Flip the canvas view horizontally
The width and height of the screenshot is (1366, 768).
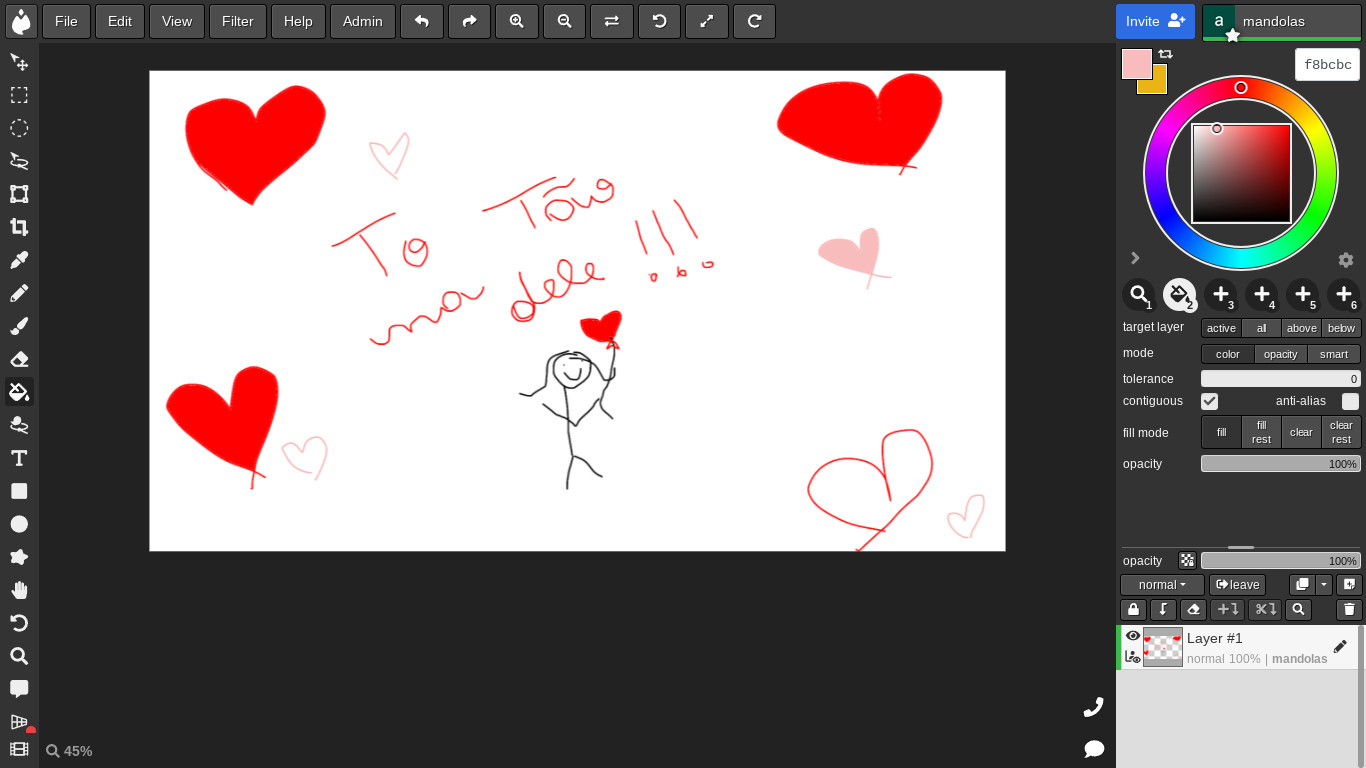[x=612, y=21]
